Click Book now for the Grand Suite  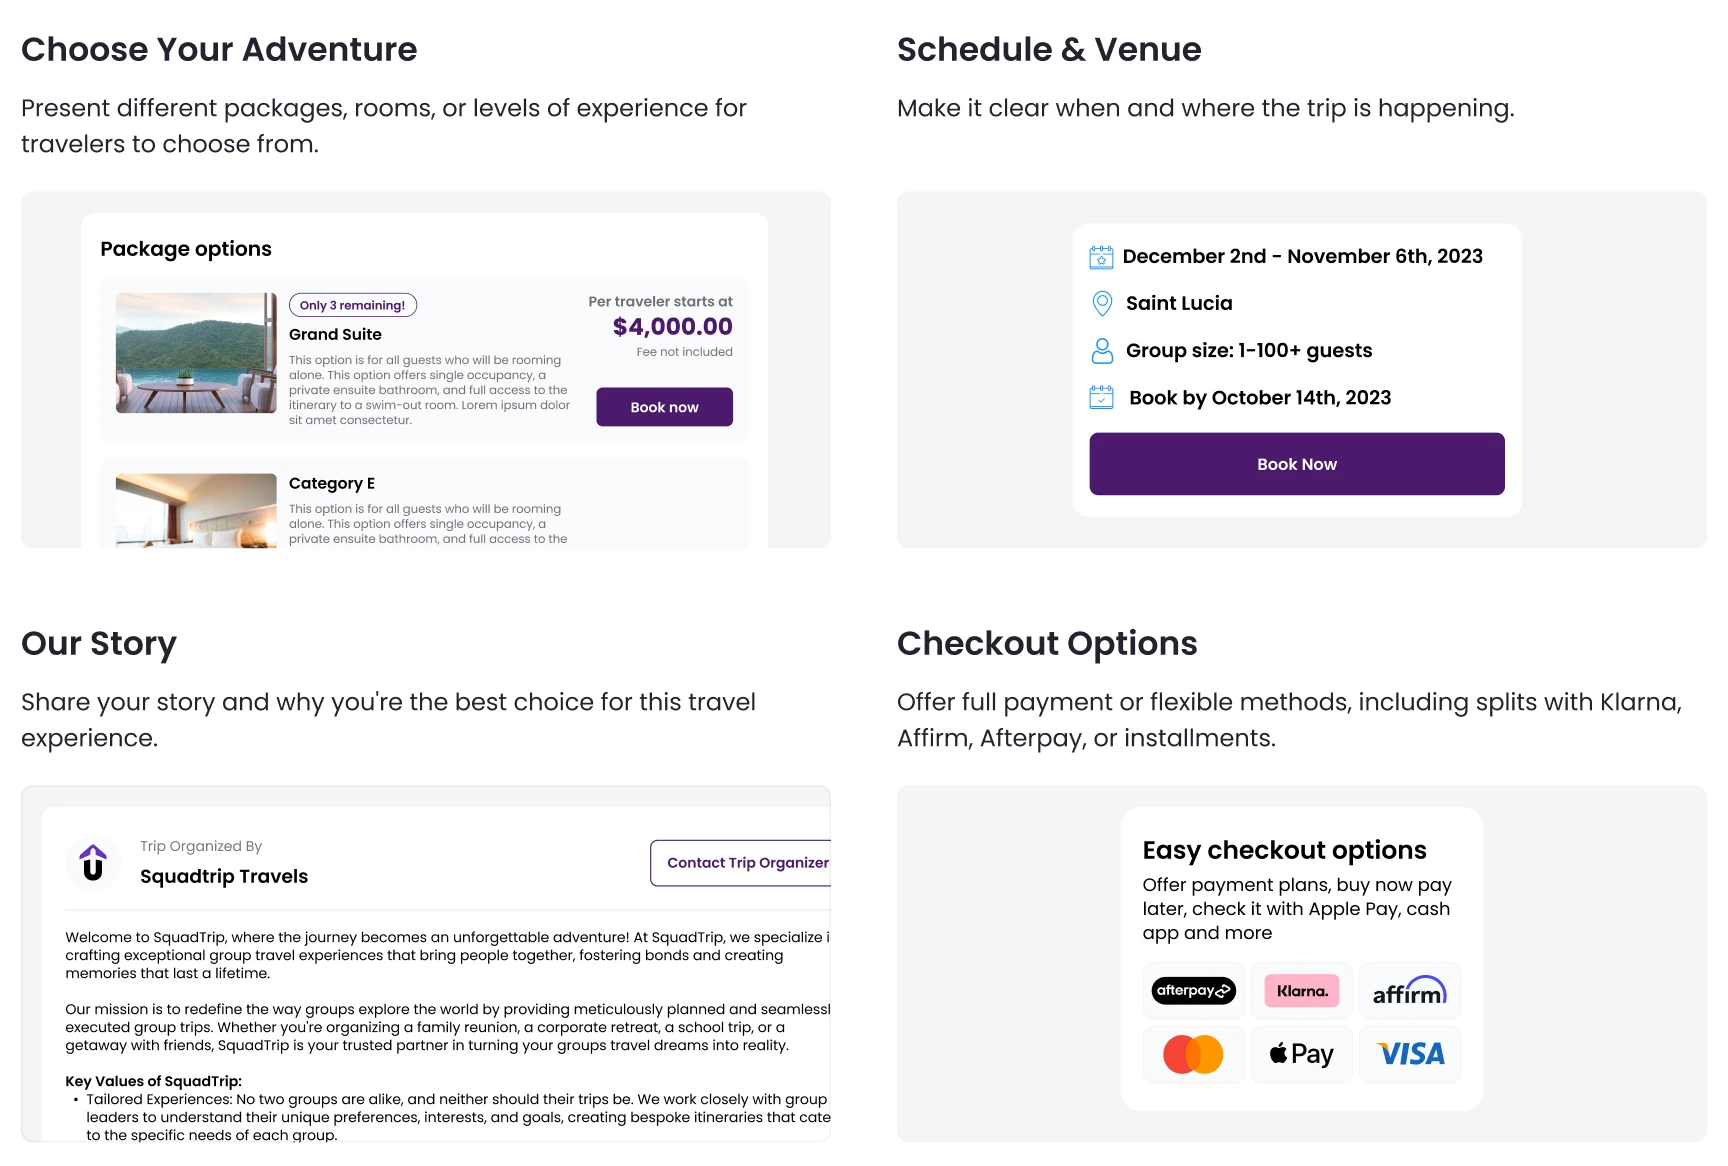point(664,407)
